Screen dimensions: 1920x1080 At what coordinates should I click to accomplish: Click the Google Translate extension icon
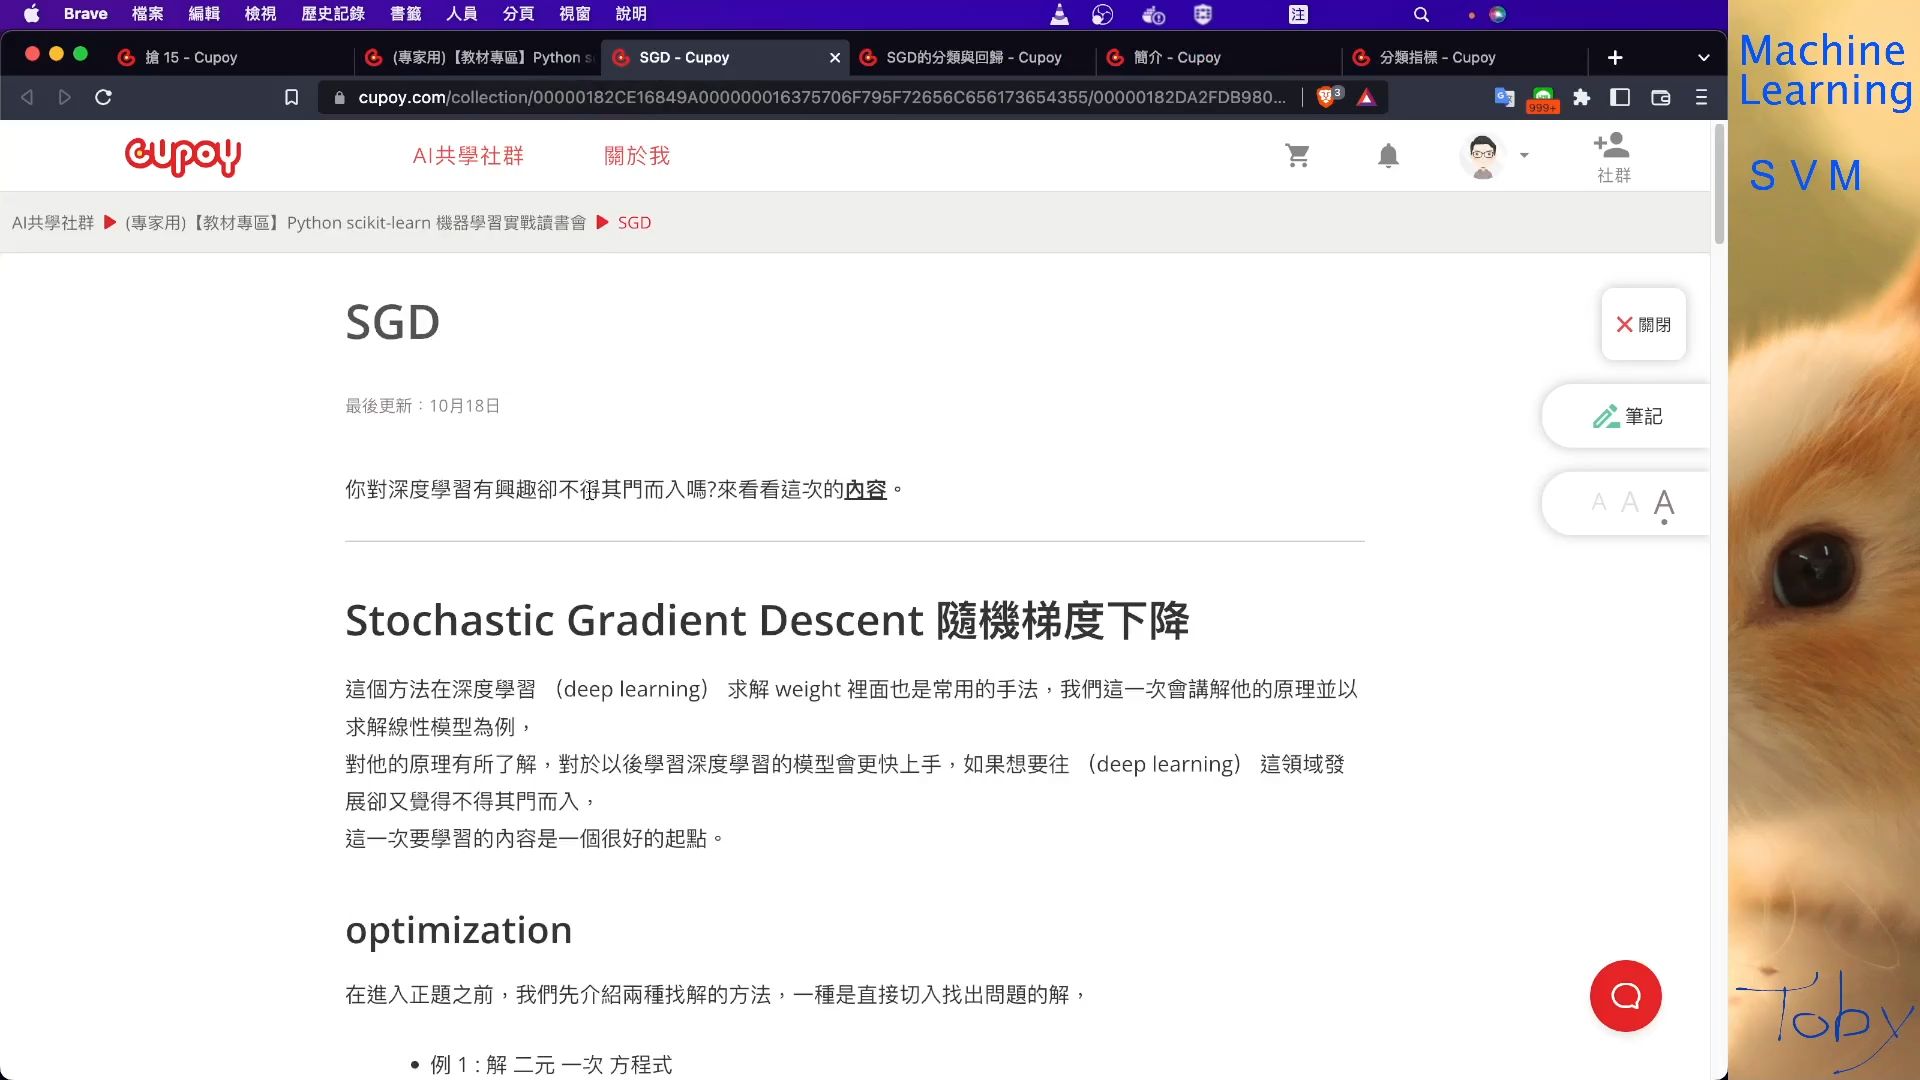point(1503,97)
